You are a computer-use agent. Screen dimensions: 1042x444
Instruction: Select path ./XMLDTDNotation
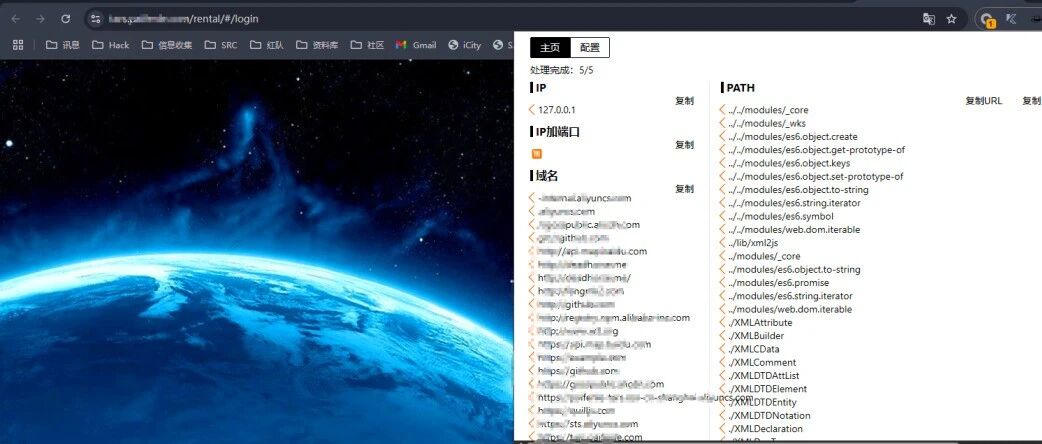point(769,415)
